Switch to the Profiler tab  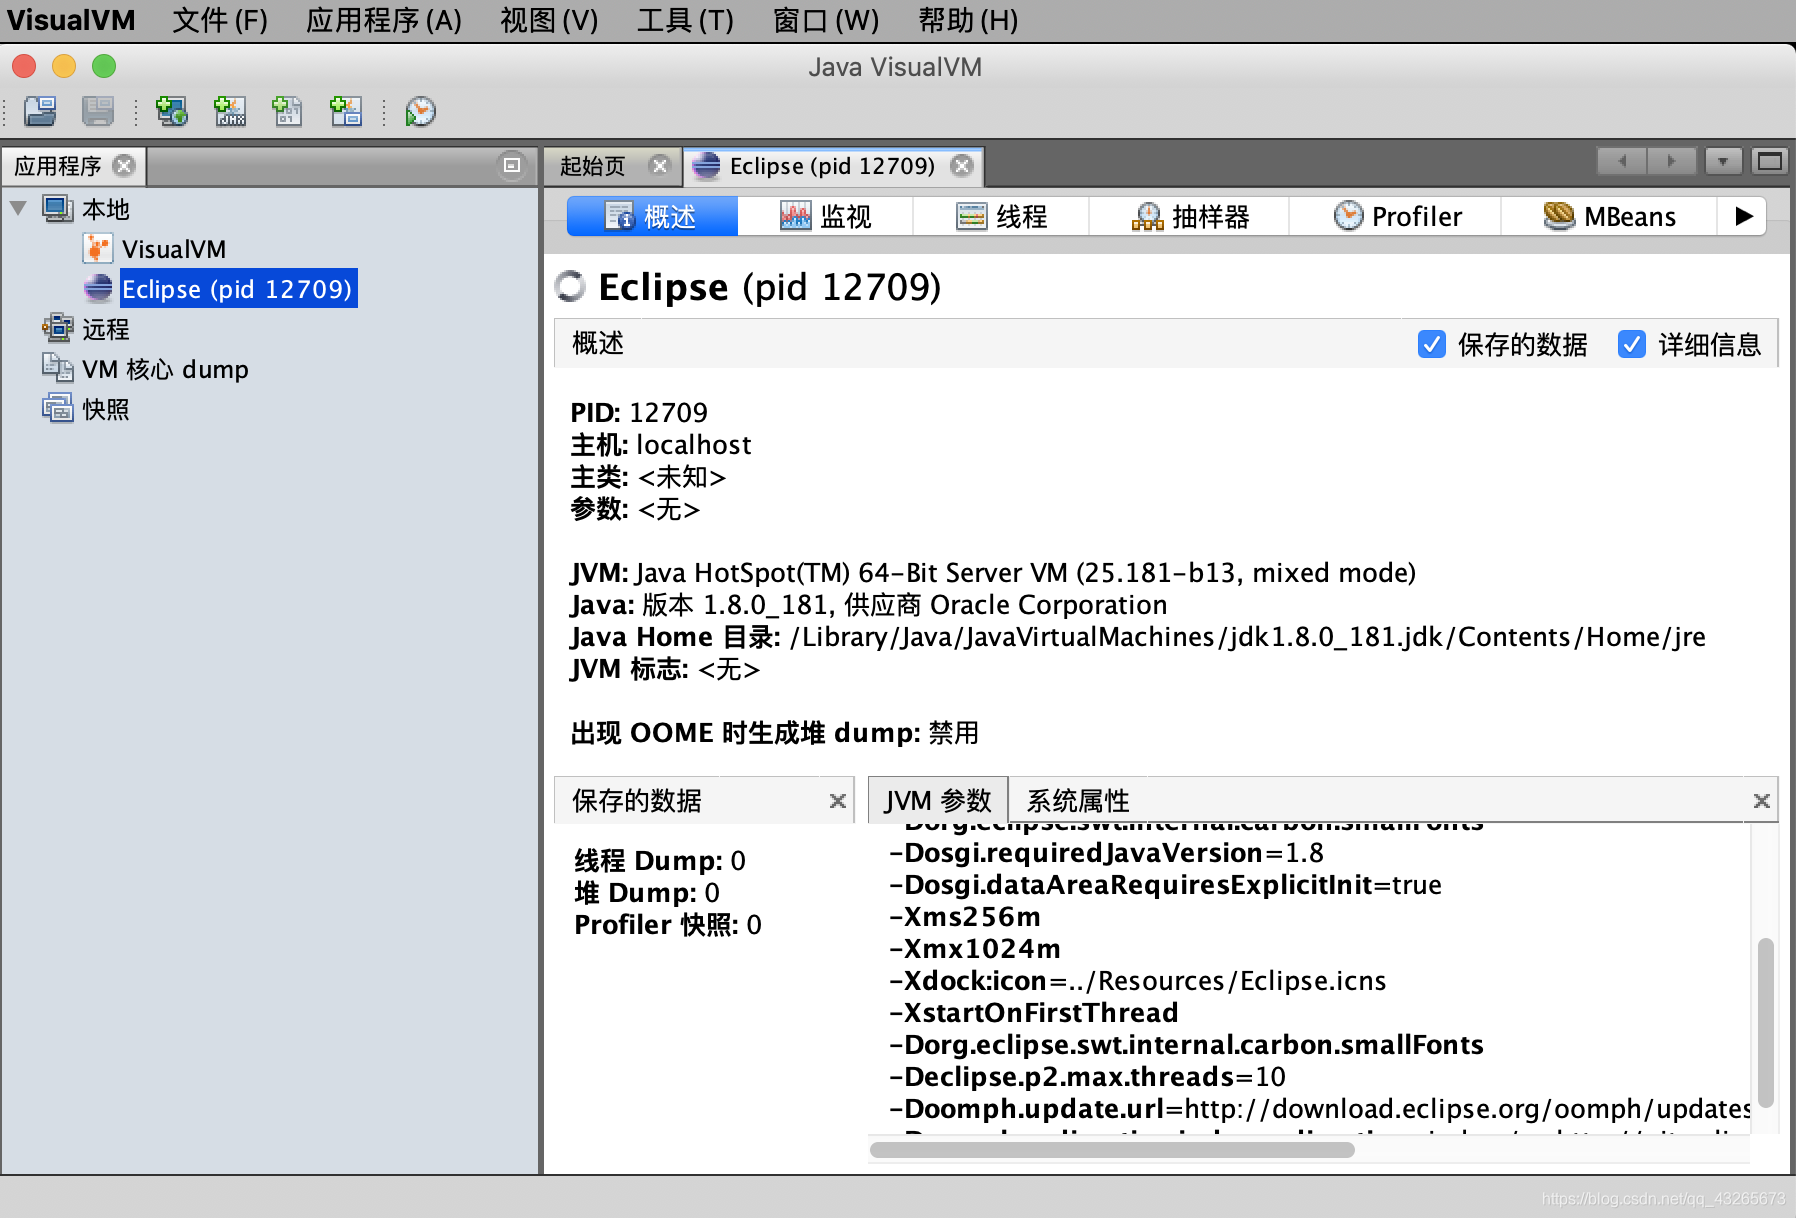(1397, 216)
